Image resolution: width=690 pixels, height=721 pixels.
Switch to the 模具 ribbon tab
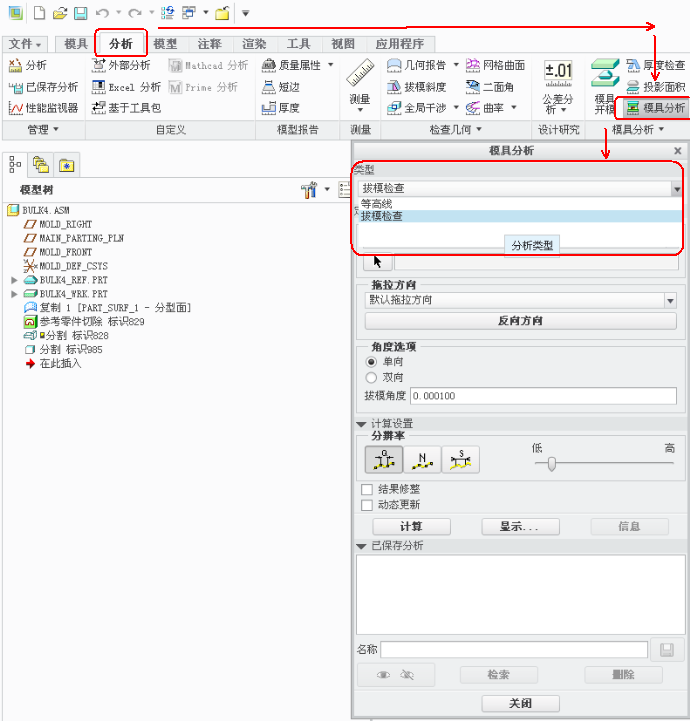click(x=76, y=44)
